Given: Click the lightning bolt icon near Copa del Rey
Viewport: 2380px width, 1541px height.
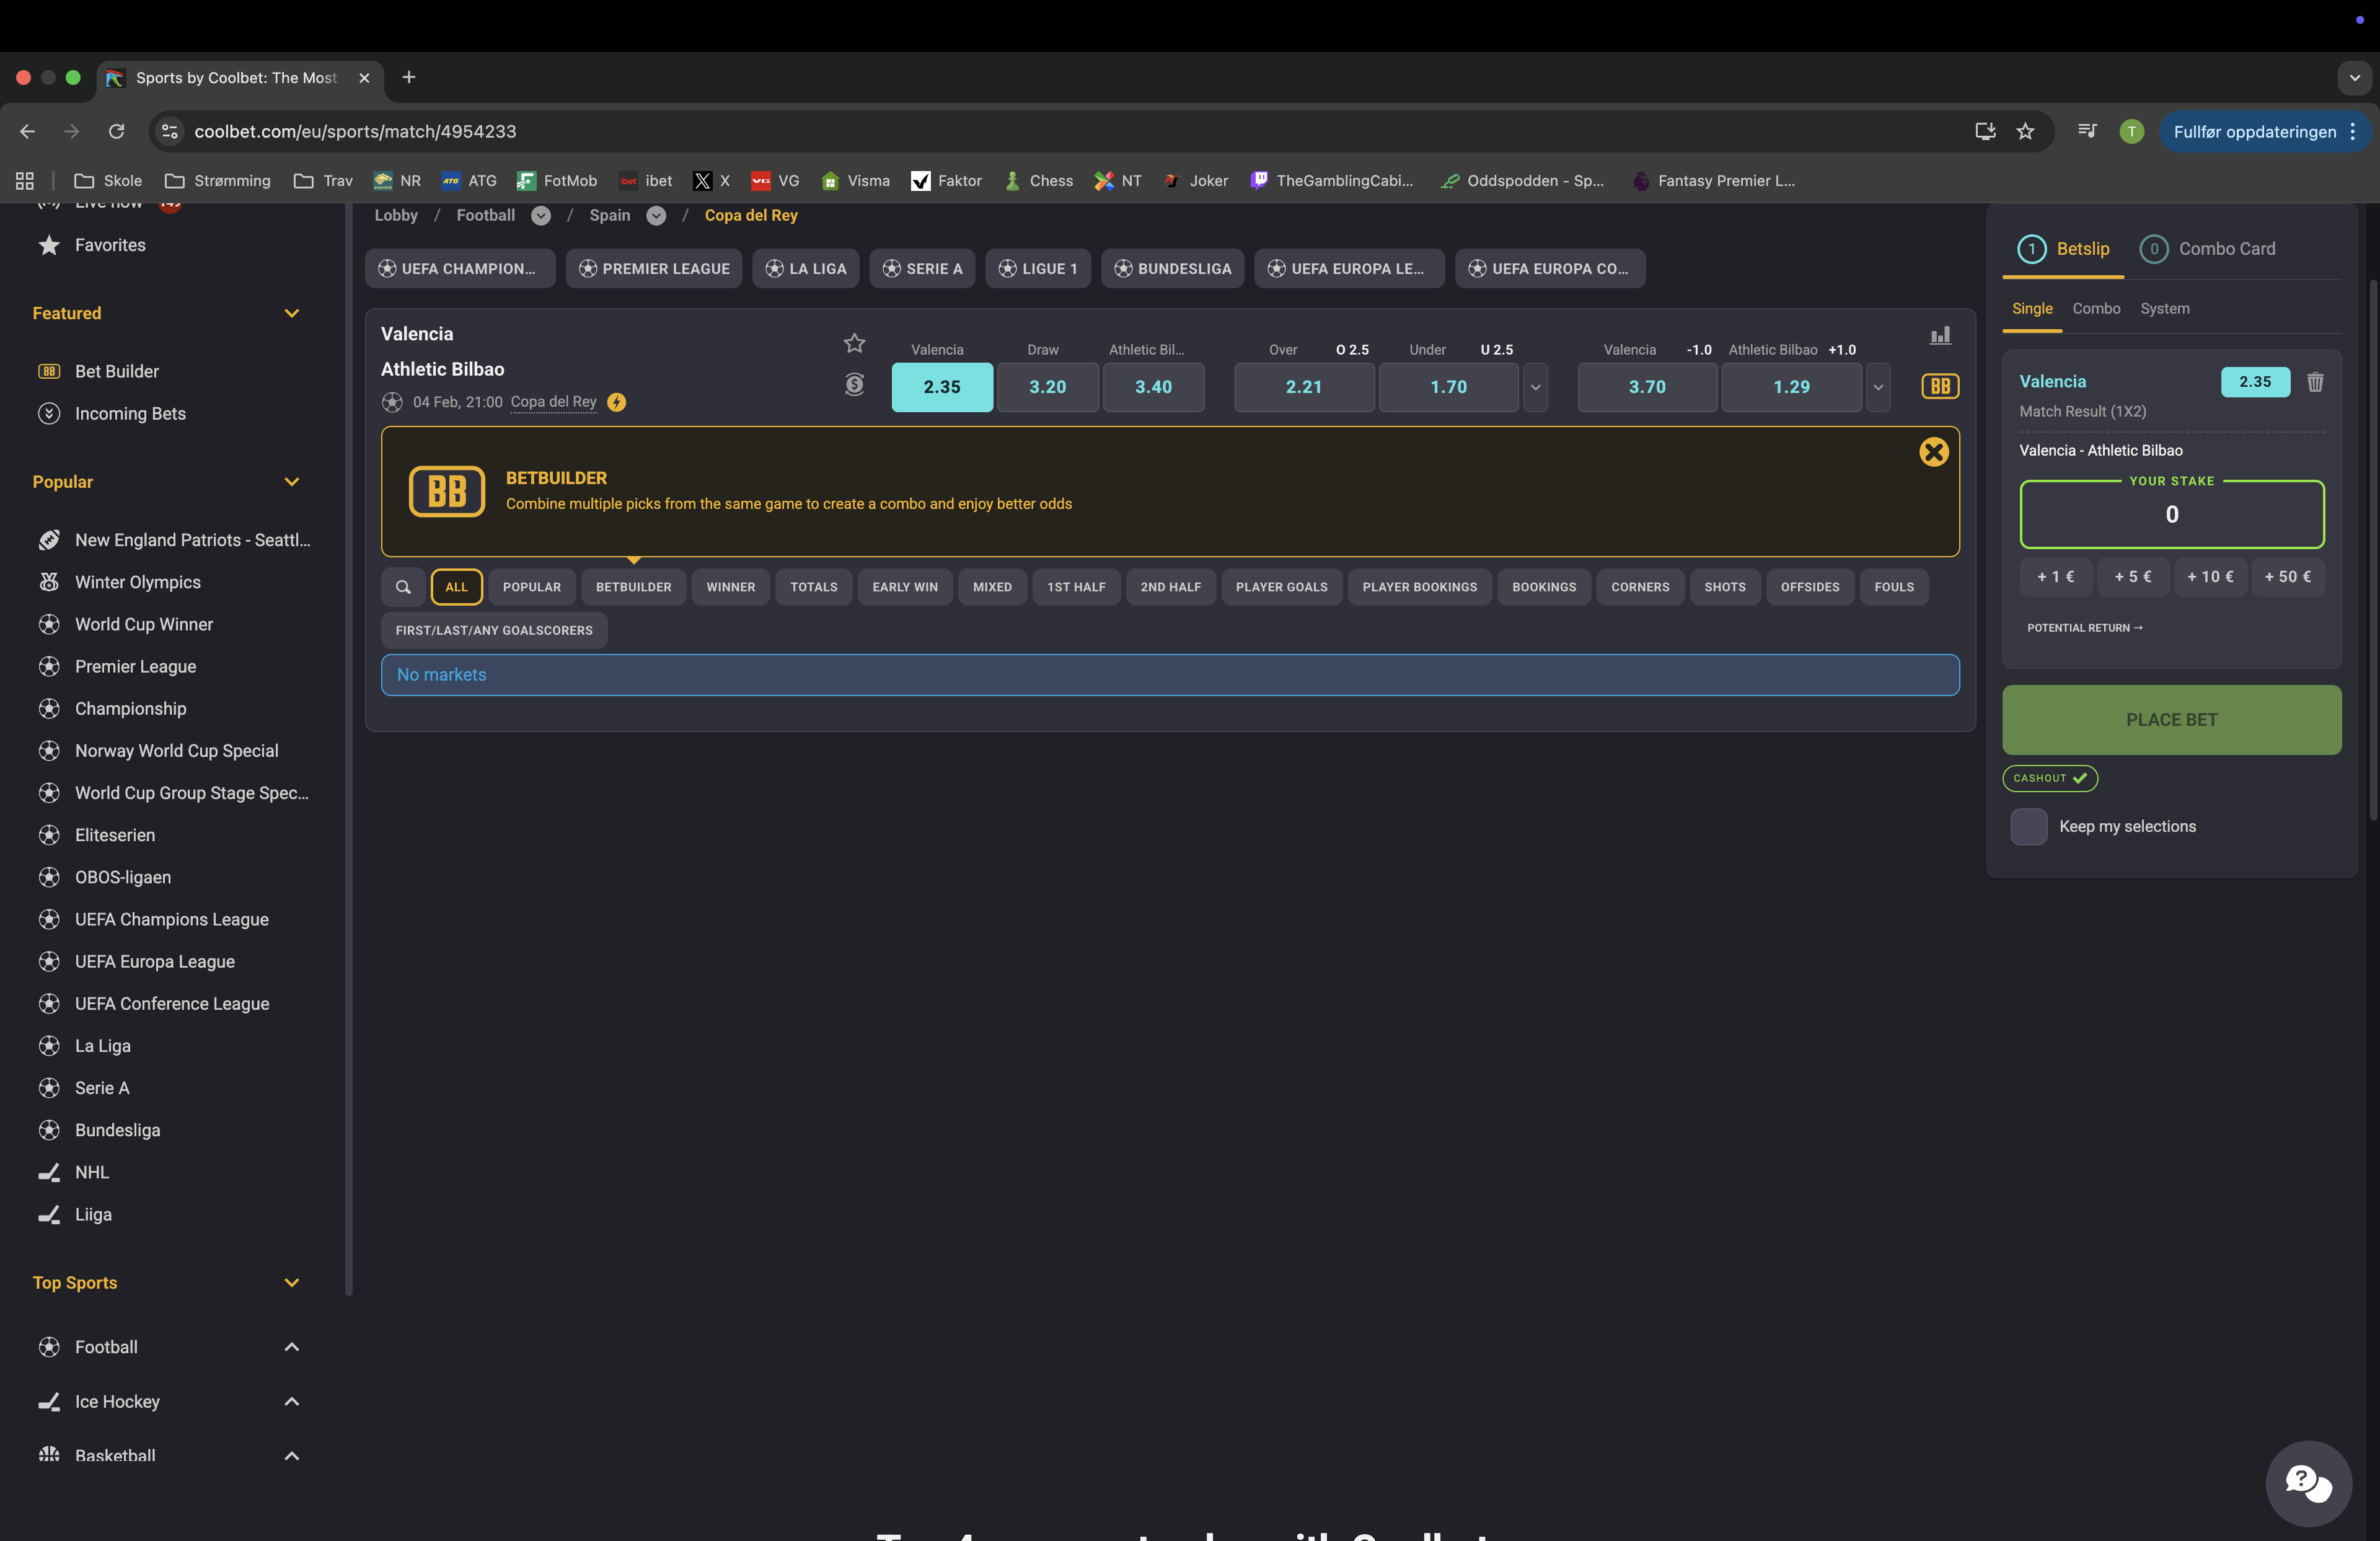Looking at the screenshot, I should point(617,402).
